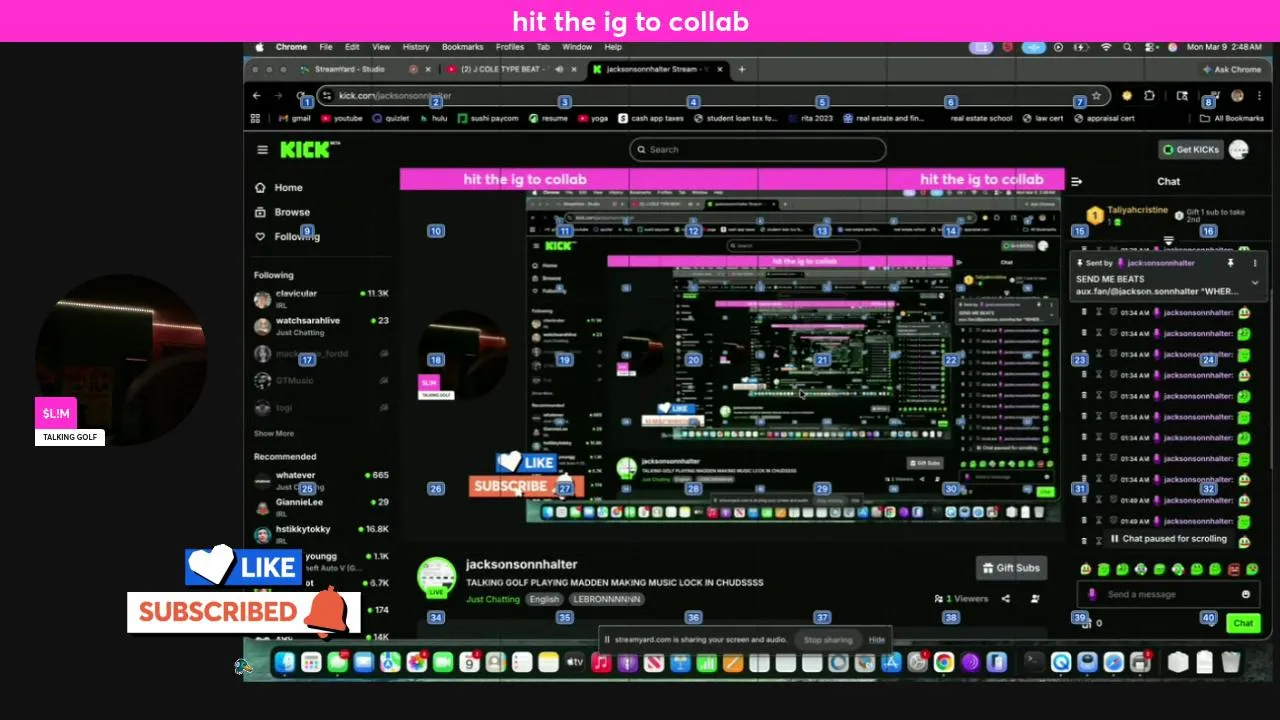Open Photos from the dock
Viewport: 1280px width, 720px height.
(416, 662)
